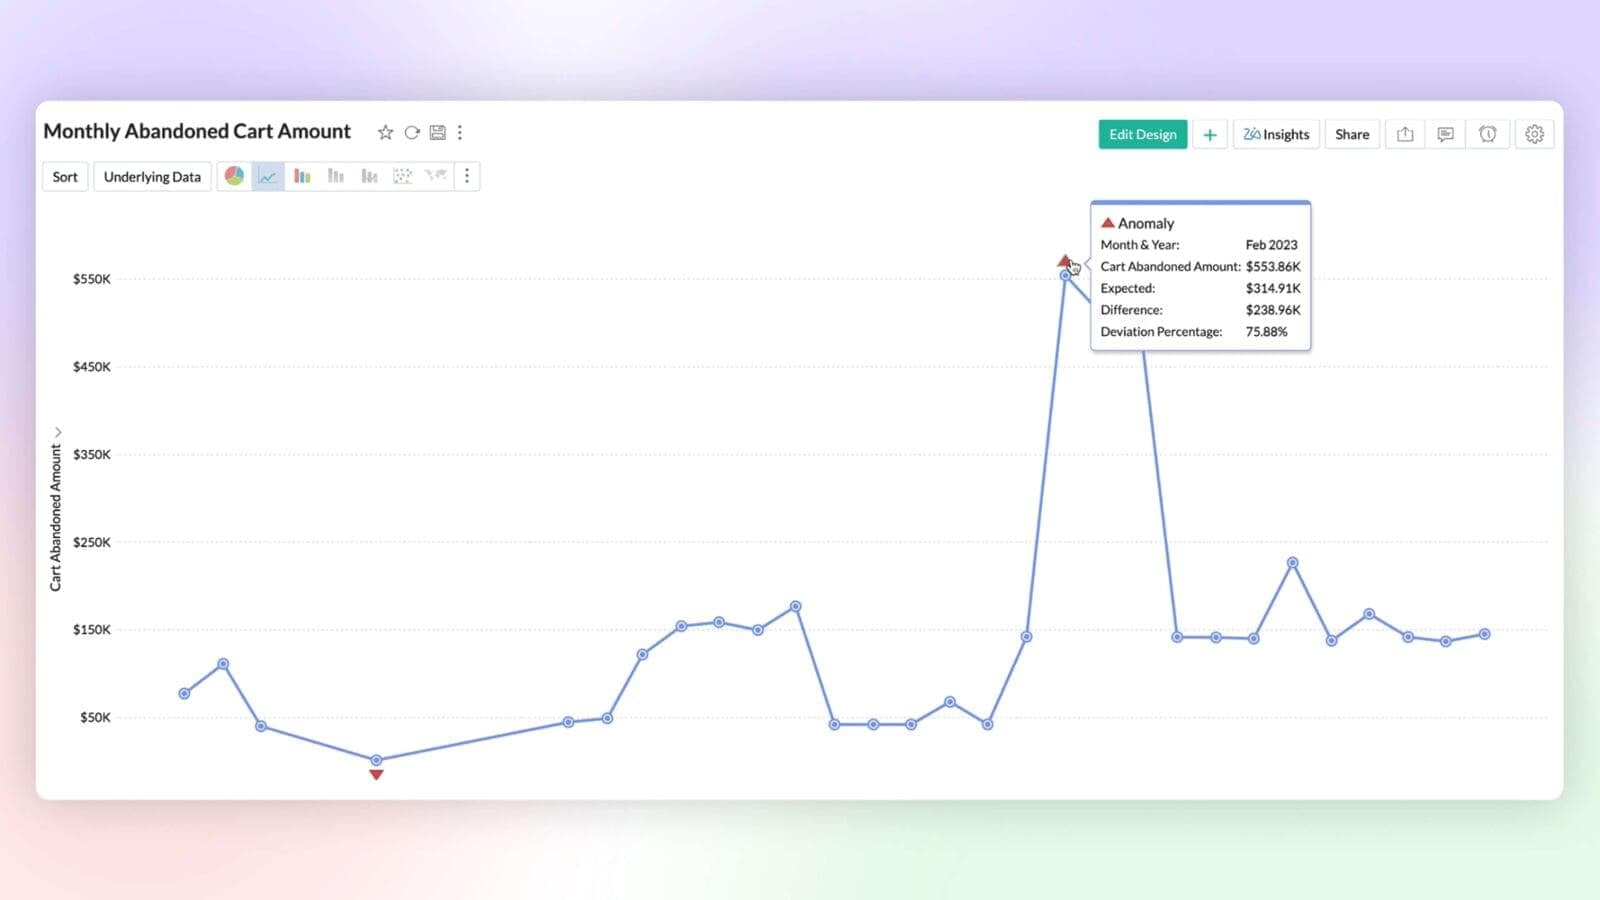This screenshot has width=1600, height=900.
Task: Switch to colored bar chart type
Action: (302, 176)
